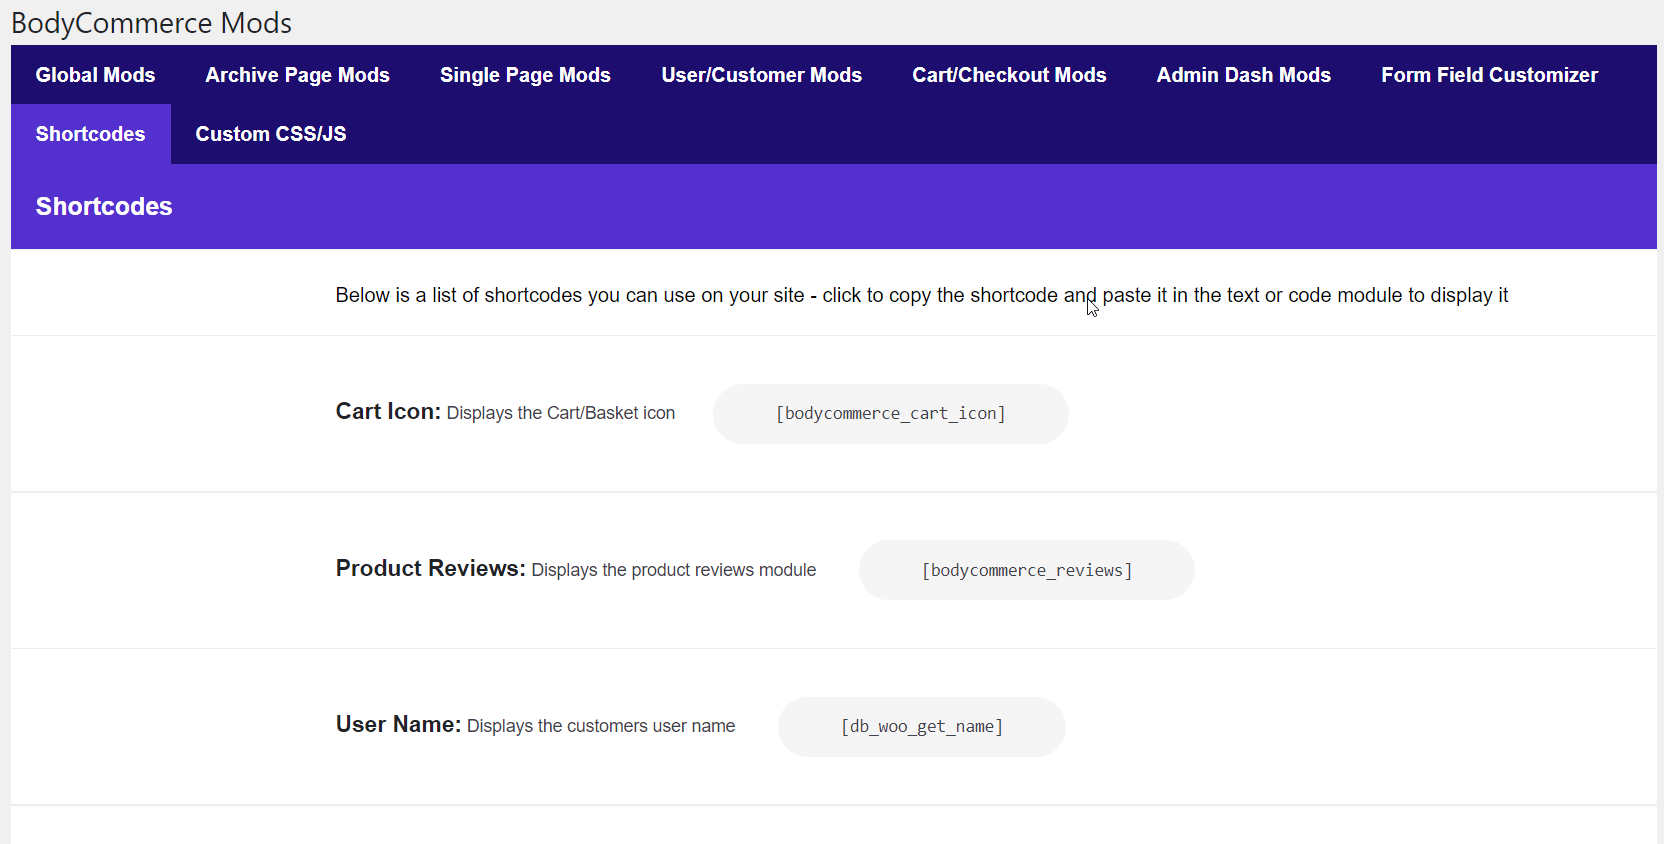Click the shortcode instructions paragraph
The width and height of the screenshot is (1664, 844).
pyautogui.click(x=921, y=295)
